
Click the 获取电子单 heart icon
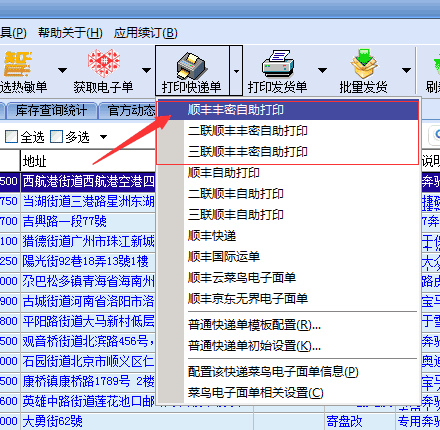[104, 63]
